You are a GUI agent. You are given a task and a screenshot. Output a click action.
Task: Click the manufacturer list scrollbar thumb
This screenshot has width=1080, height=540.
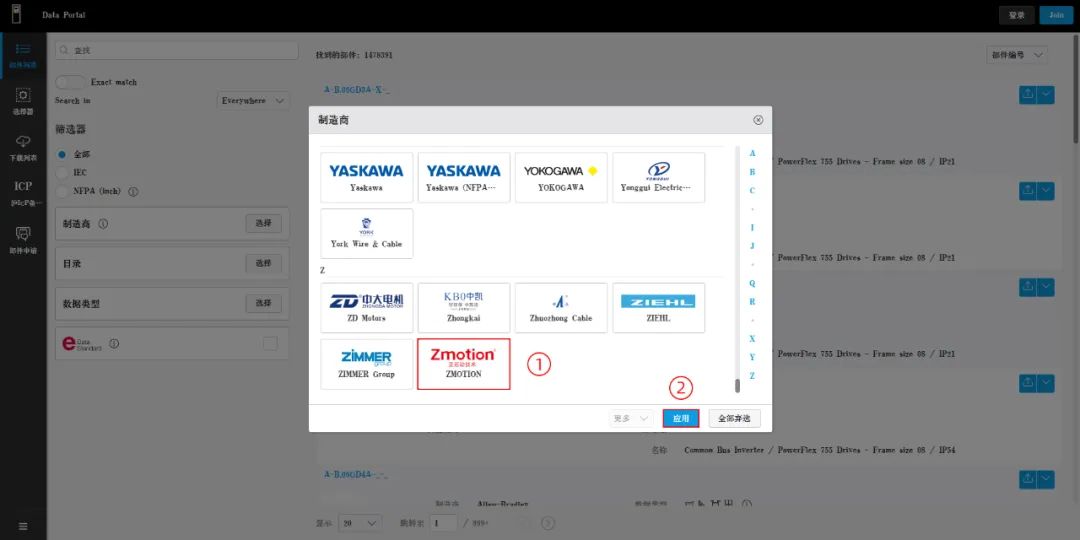737,385
